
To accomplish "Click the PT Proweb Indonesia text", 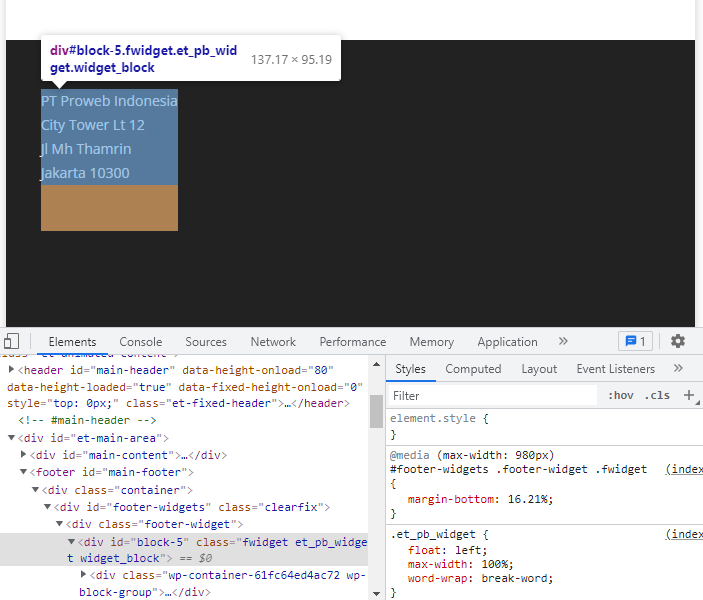I will coord(109,101).
